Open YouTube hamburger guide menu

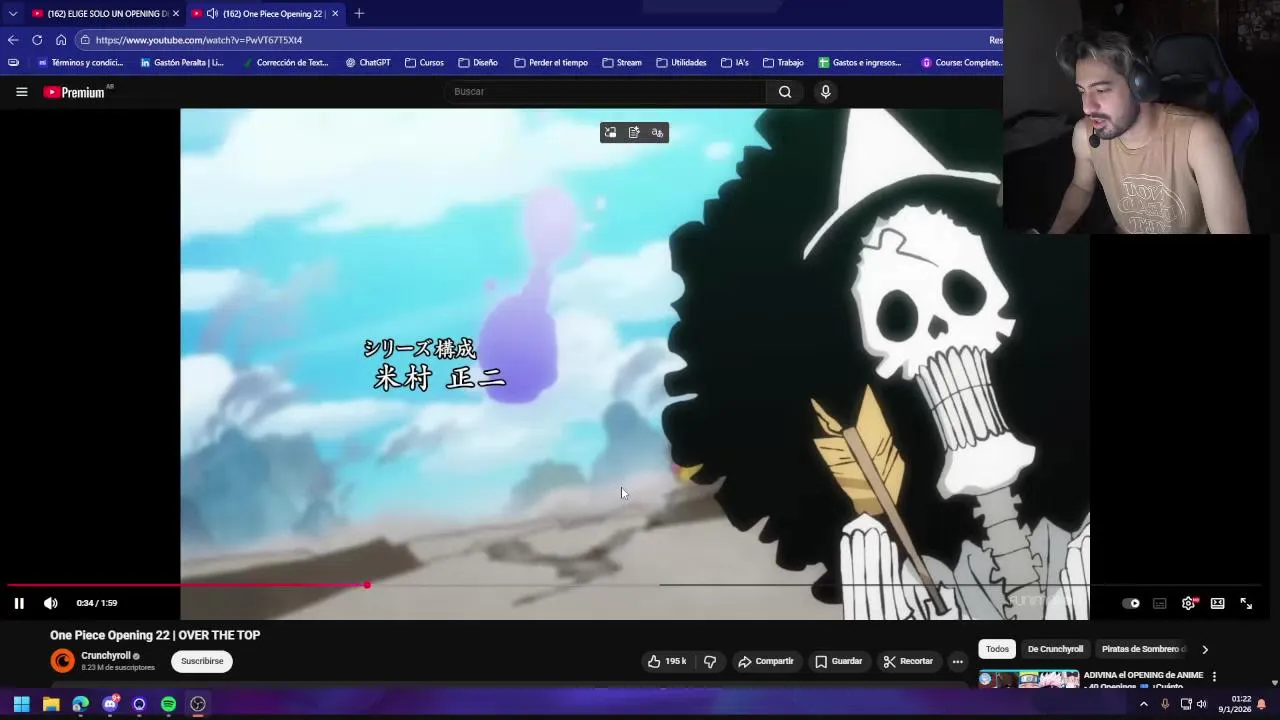[x=21, y=92]
